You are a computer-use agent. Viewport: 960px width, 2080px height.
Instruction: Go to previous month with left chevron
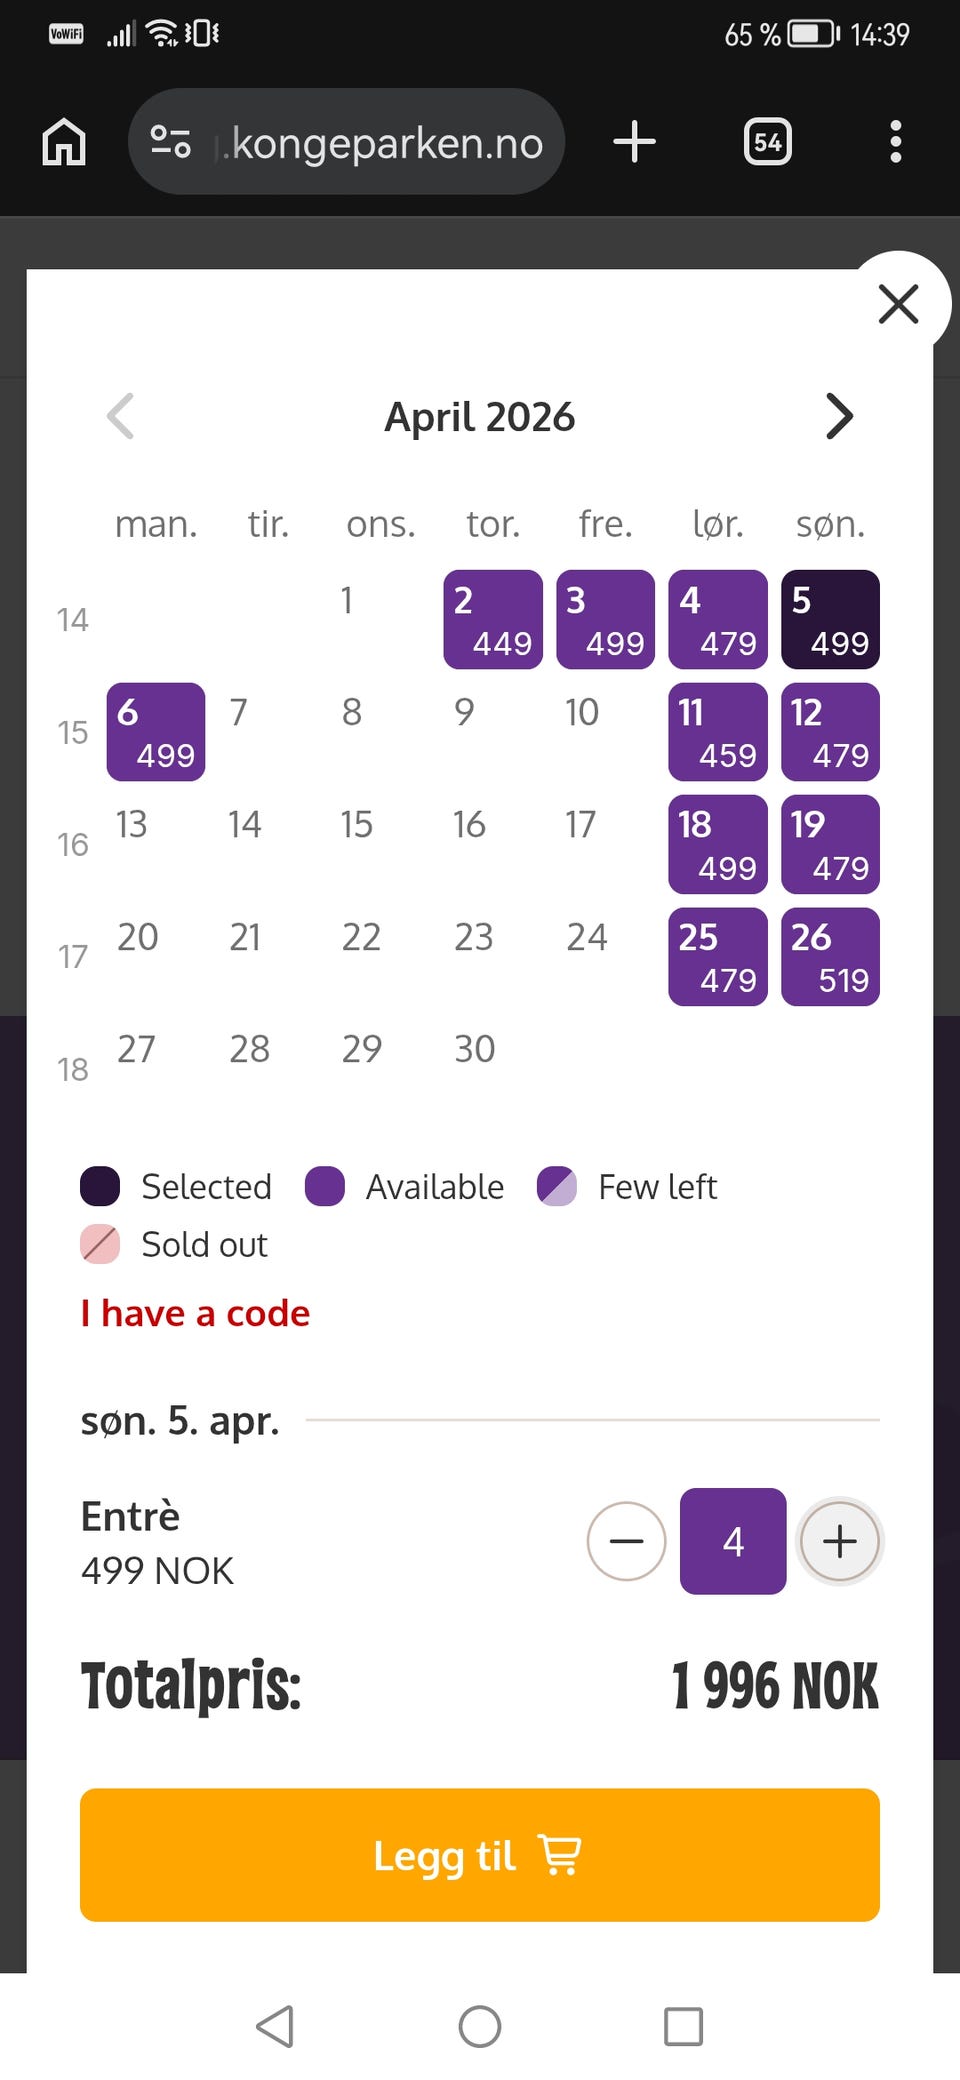120,417
